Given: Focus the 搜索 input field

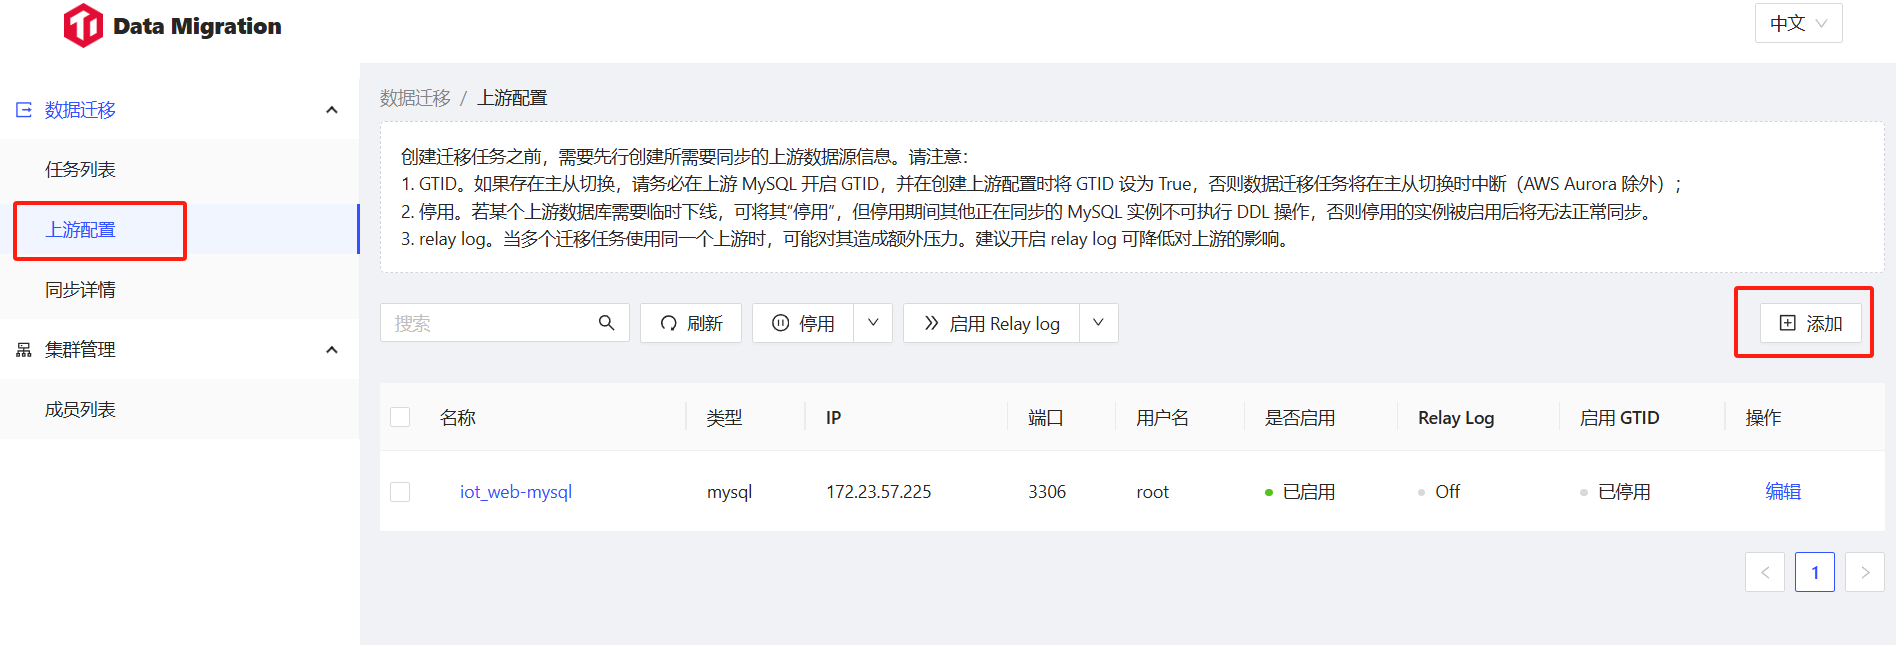Looking at the screenshot, I should (490, 323).
